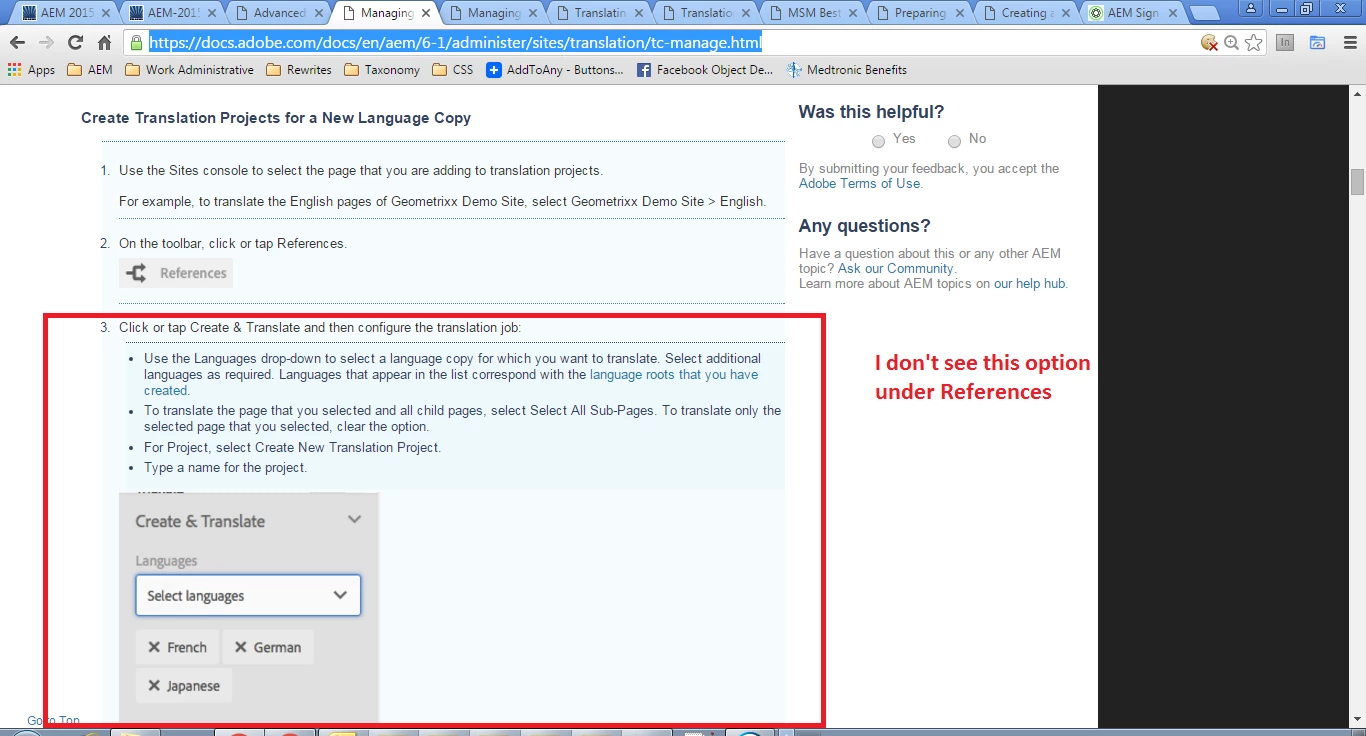
Task: Click the 'Was this helpful?' heading
Action: click(x=871, y=112)
